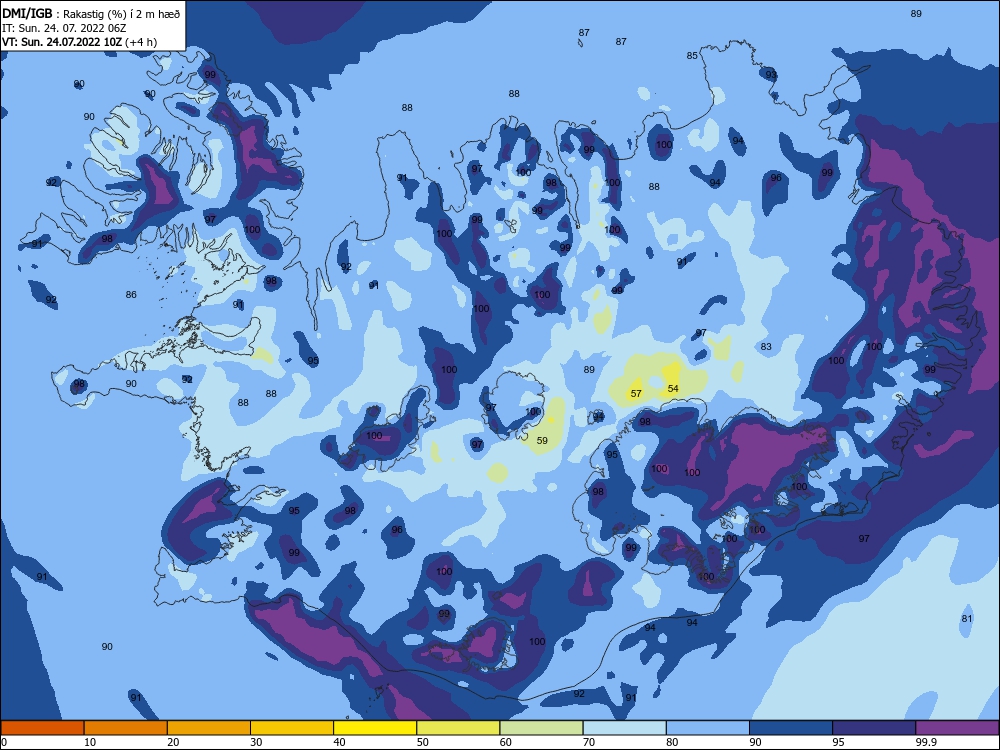
Task: Pick the pale green 60–70 legend swatch
Action: point(541,728)
